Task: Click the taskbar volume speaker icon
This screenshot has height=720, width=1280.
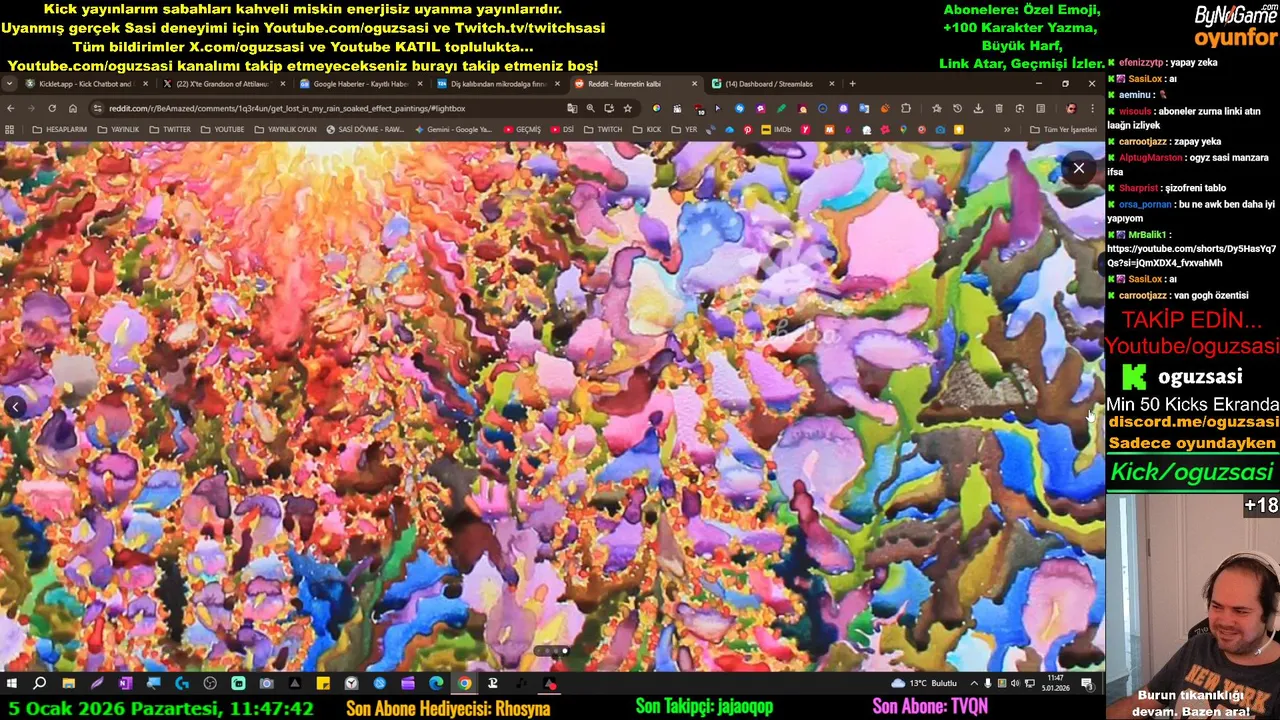Action: click(x=1016, y=684)
